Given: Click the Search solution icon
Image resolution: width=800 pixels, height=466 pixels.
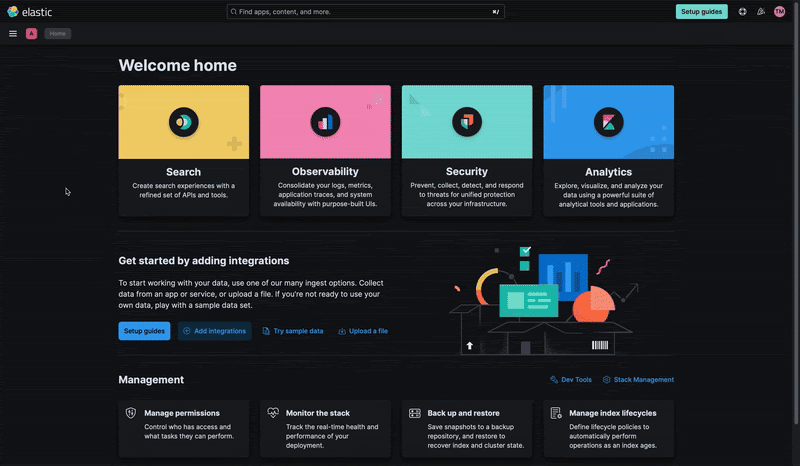Looking at the screenshot, I should [183, 122].
